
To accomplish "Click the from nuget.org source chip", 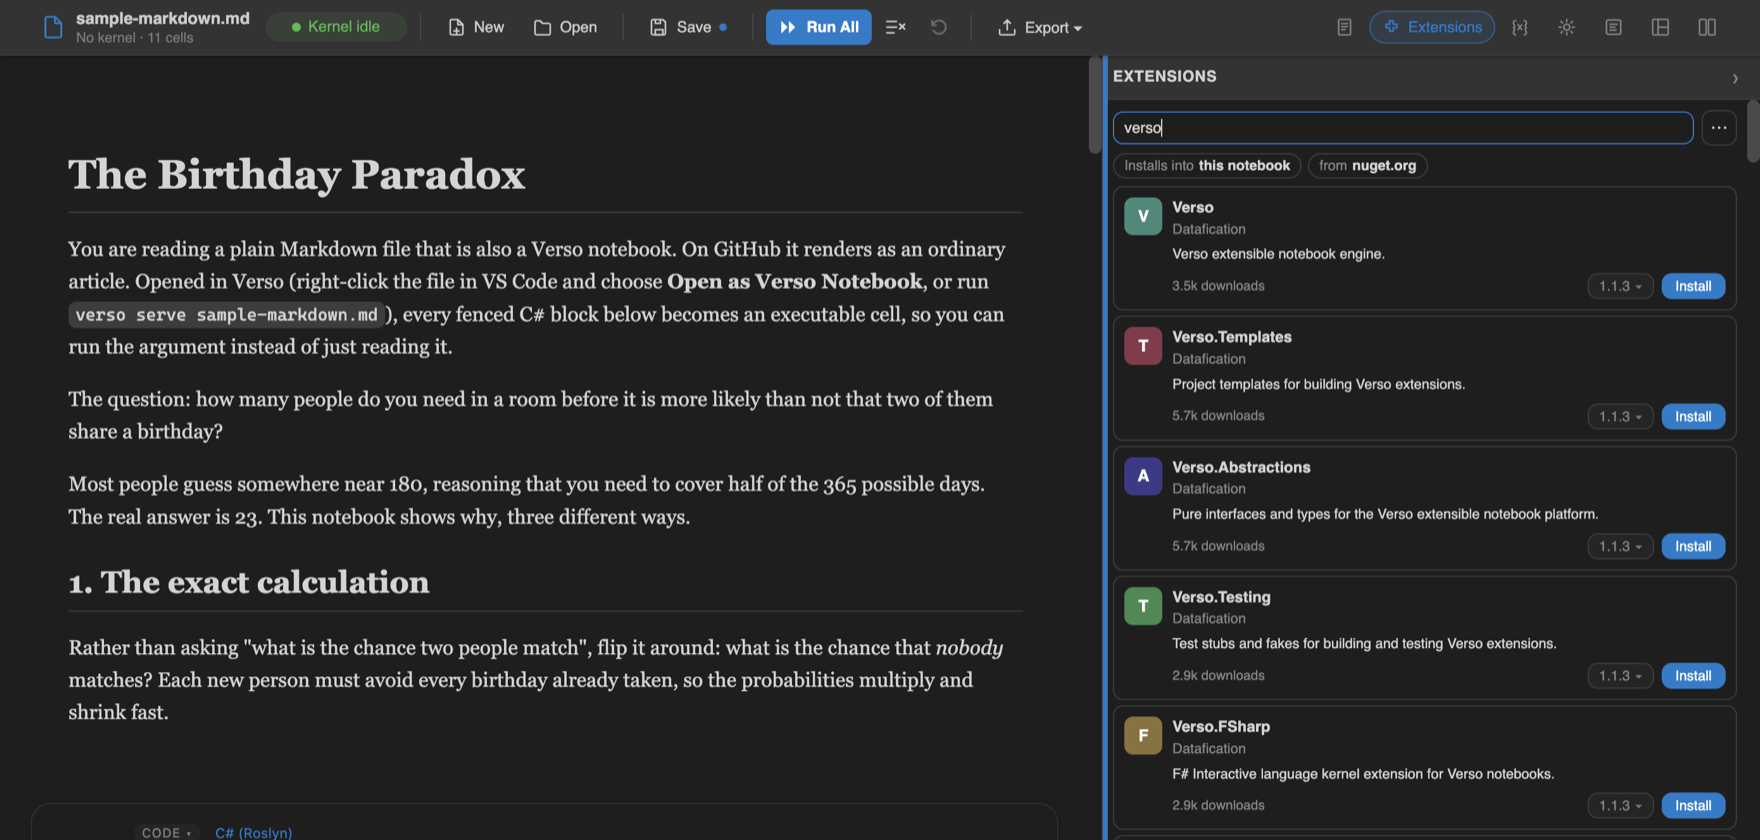I will (x=1367, y=165).
